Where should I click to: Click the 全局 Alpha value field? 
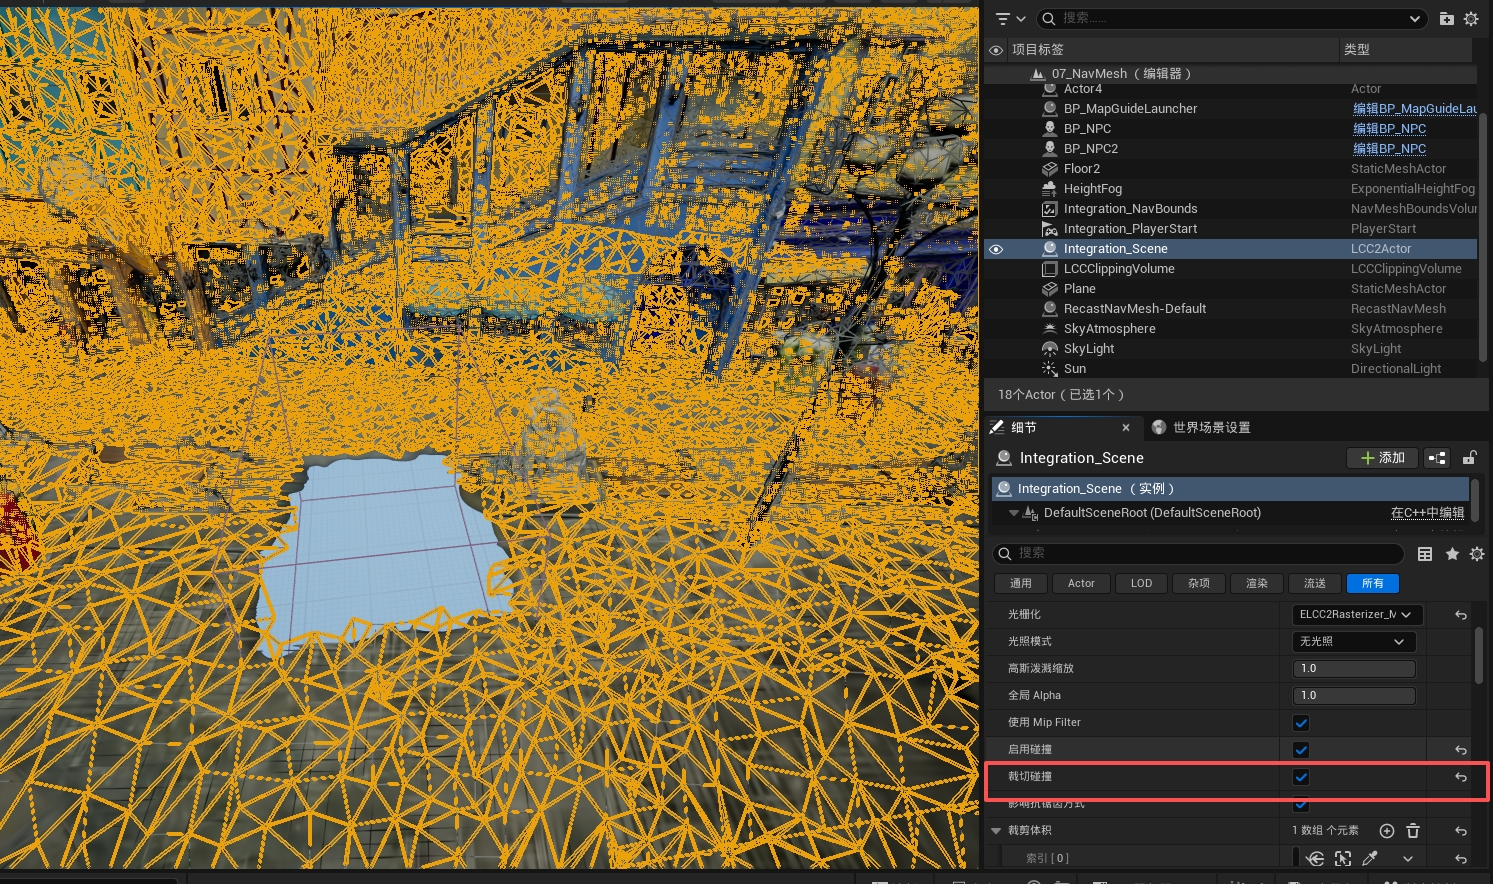coord(1355,696)
